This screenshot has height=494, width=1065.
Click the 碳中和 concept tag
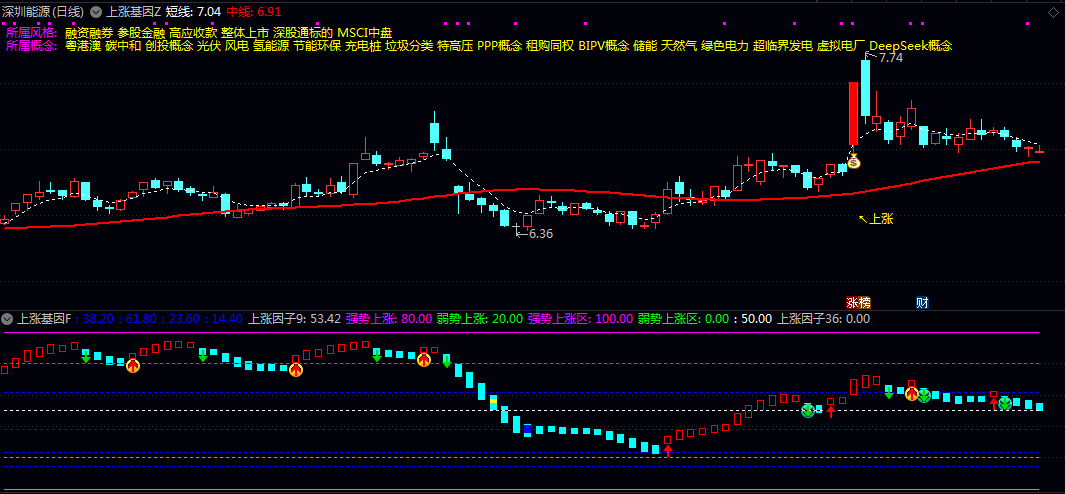click(123, 46)
